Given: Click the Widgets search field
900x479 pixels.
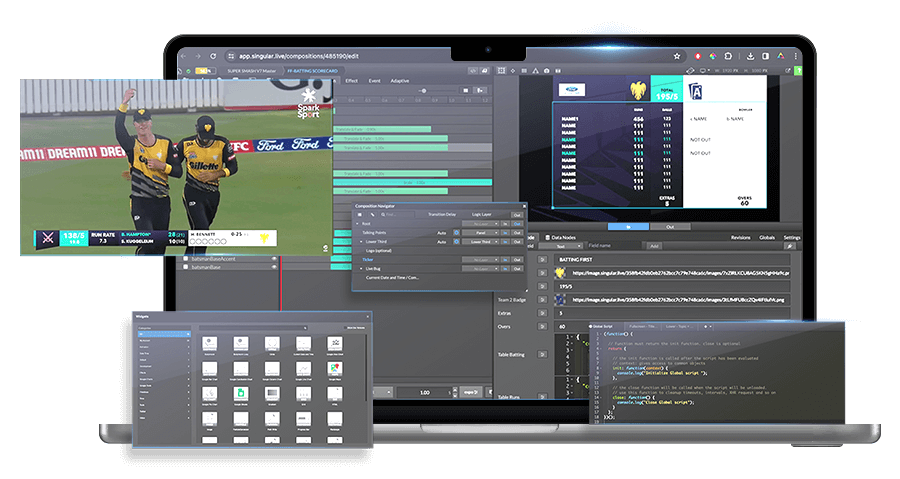Looking at the screenshot, I should click(x=253, y=328).
